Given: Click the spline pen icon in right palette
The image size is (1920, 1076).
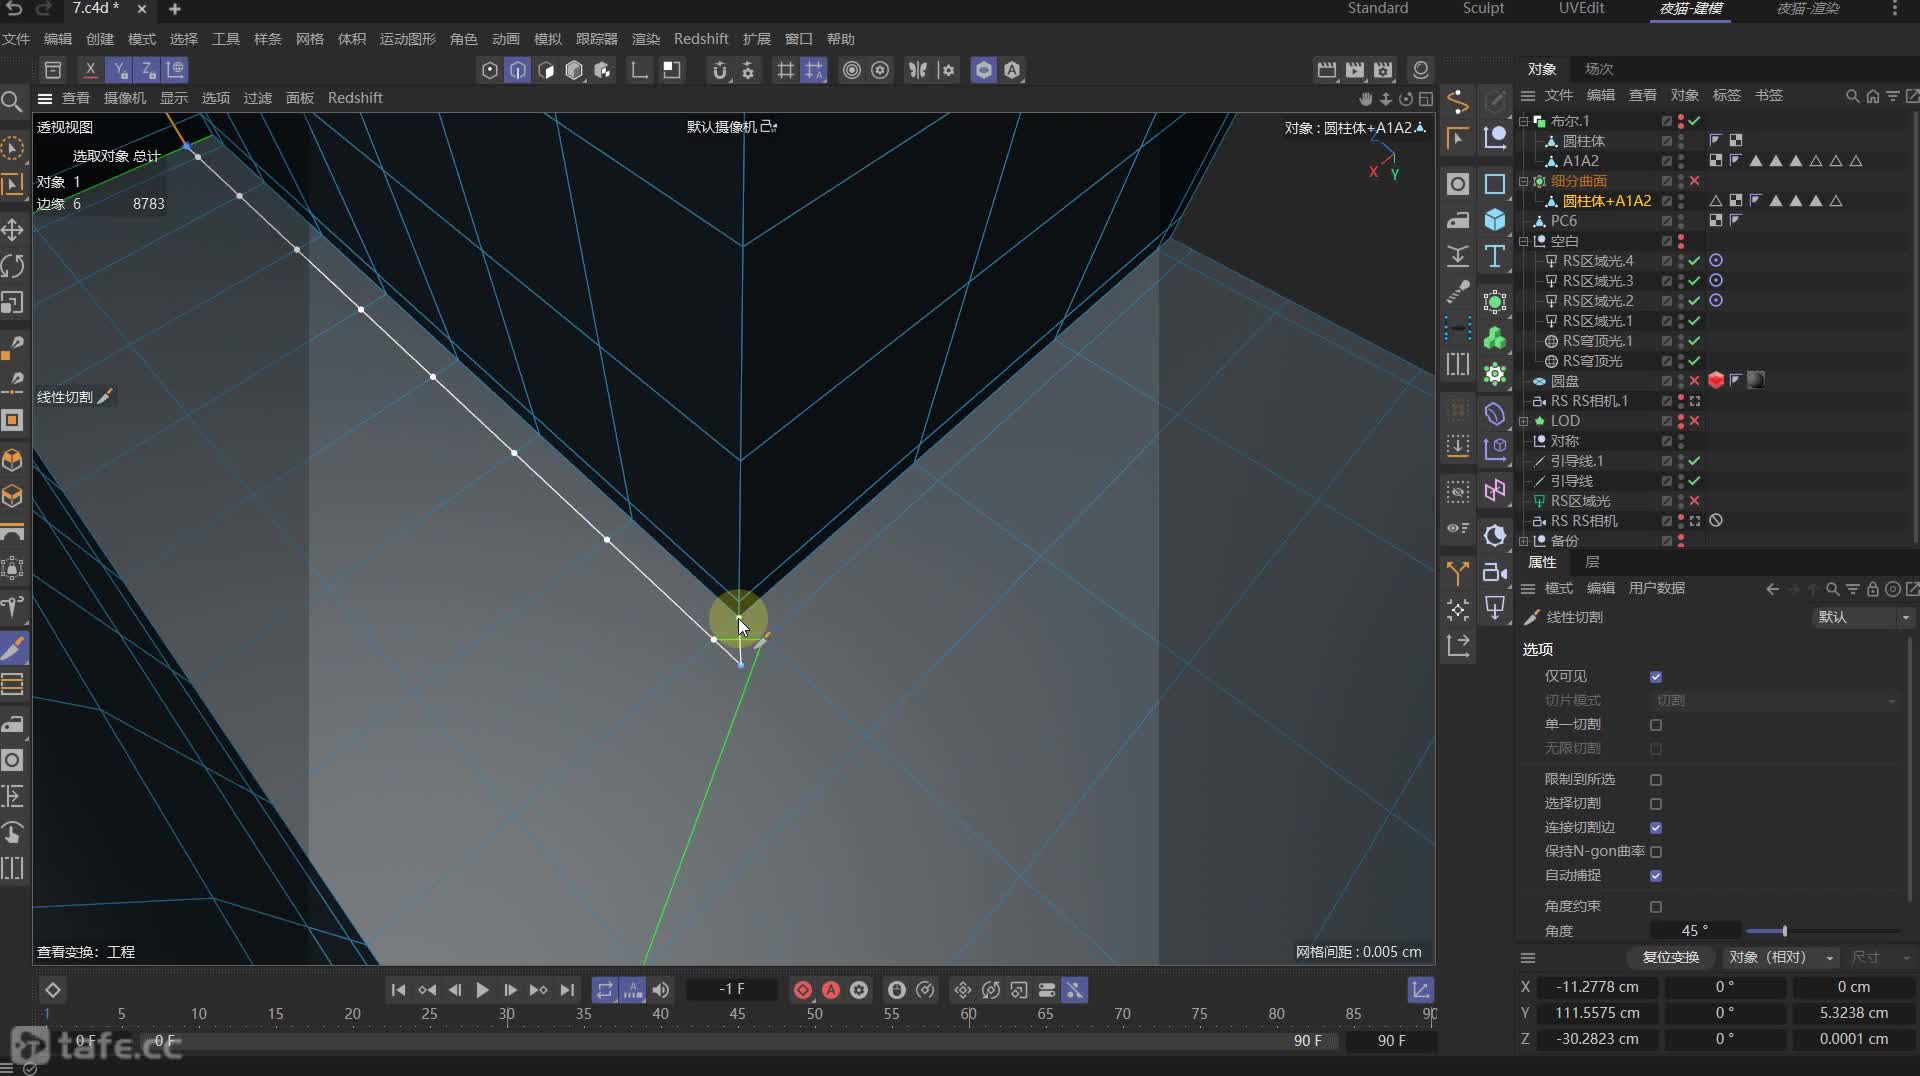Looking at the screenshot, I should click(x=1458, y=102).
